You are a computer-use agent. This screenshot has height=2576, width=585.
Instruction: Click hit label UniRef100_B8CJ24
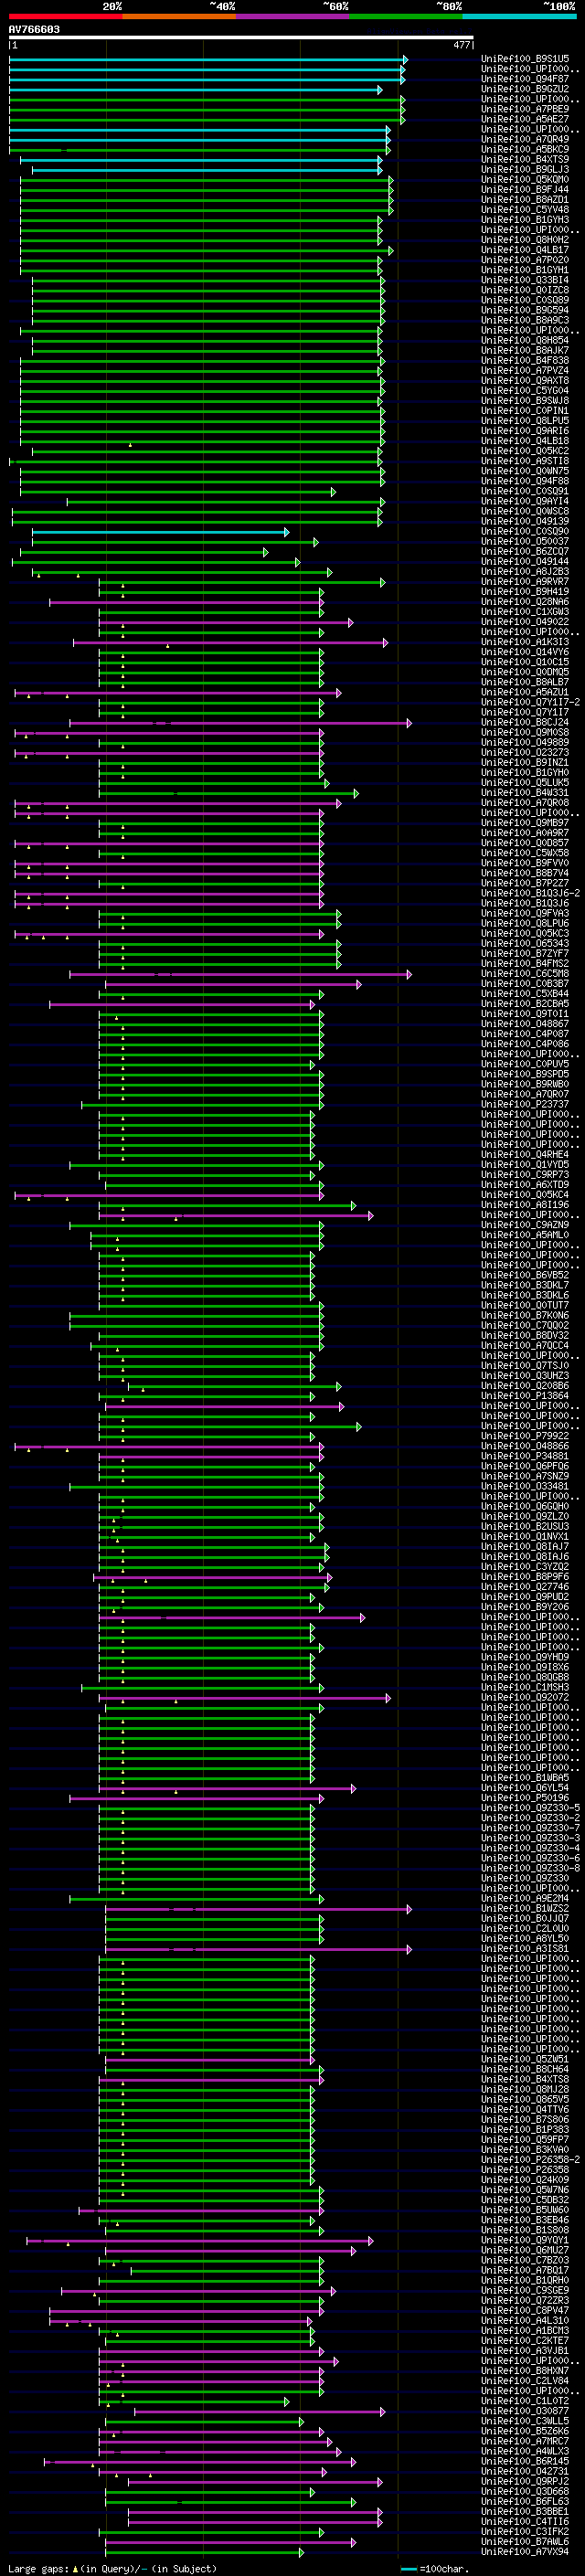pos(524,723)
